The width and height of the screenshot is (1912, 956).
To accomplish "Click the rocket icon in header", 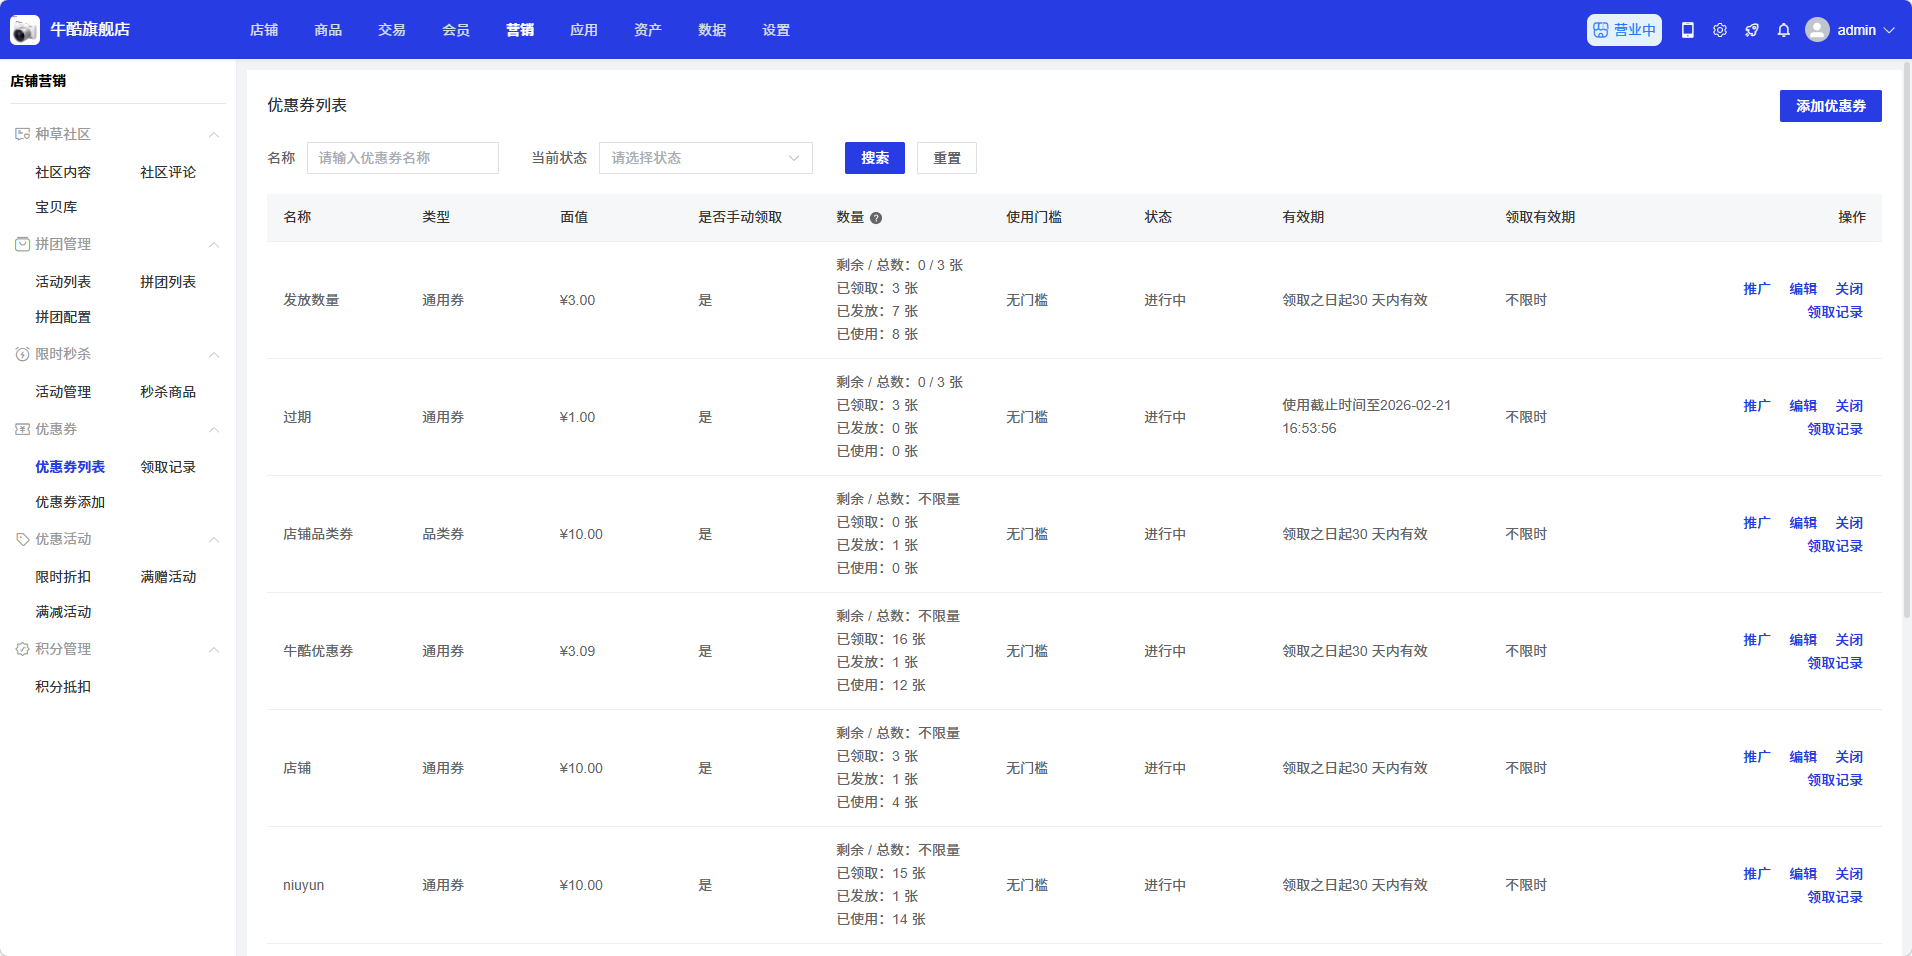I will (x=1752, y=30).
